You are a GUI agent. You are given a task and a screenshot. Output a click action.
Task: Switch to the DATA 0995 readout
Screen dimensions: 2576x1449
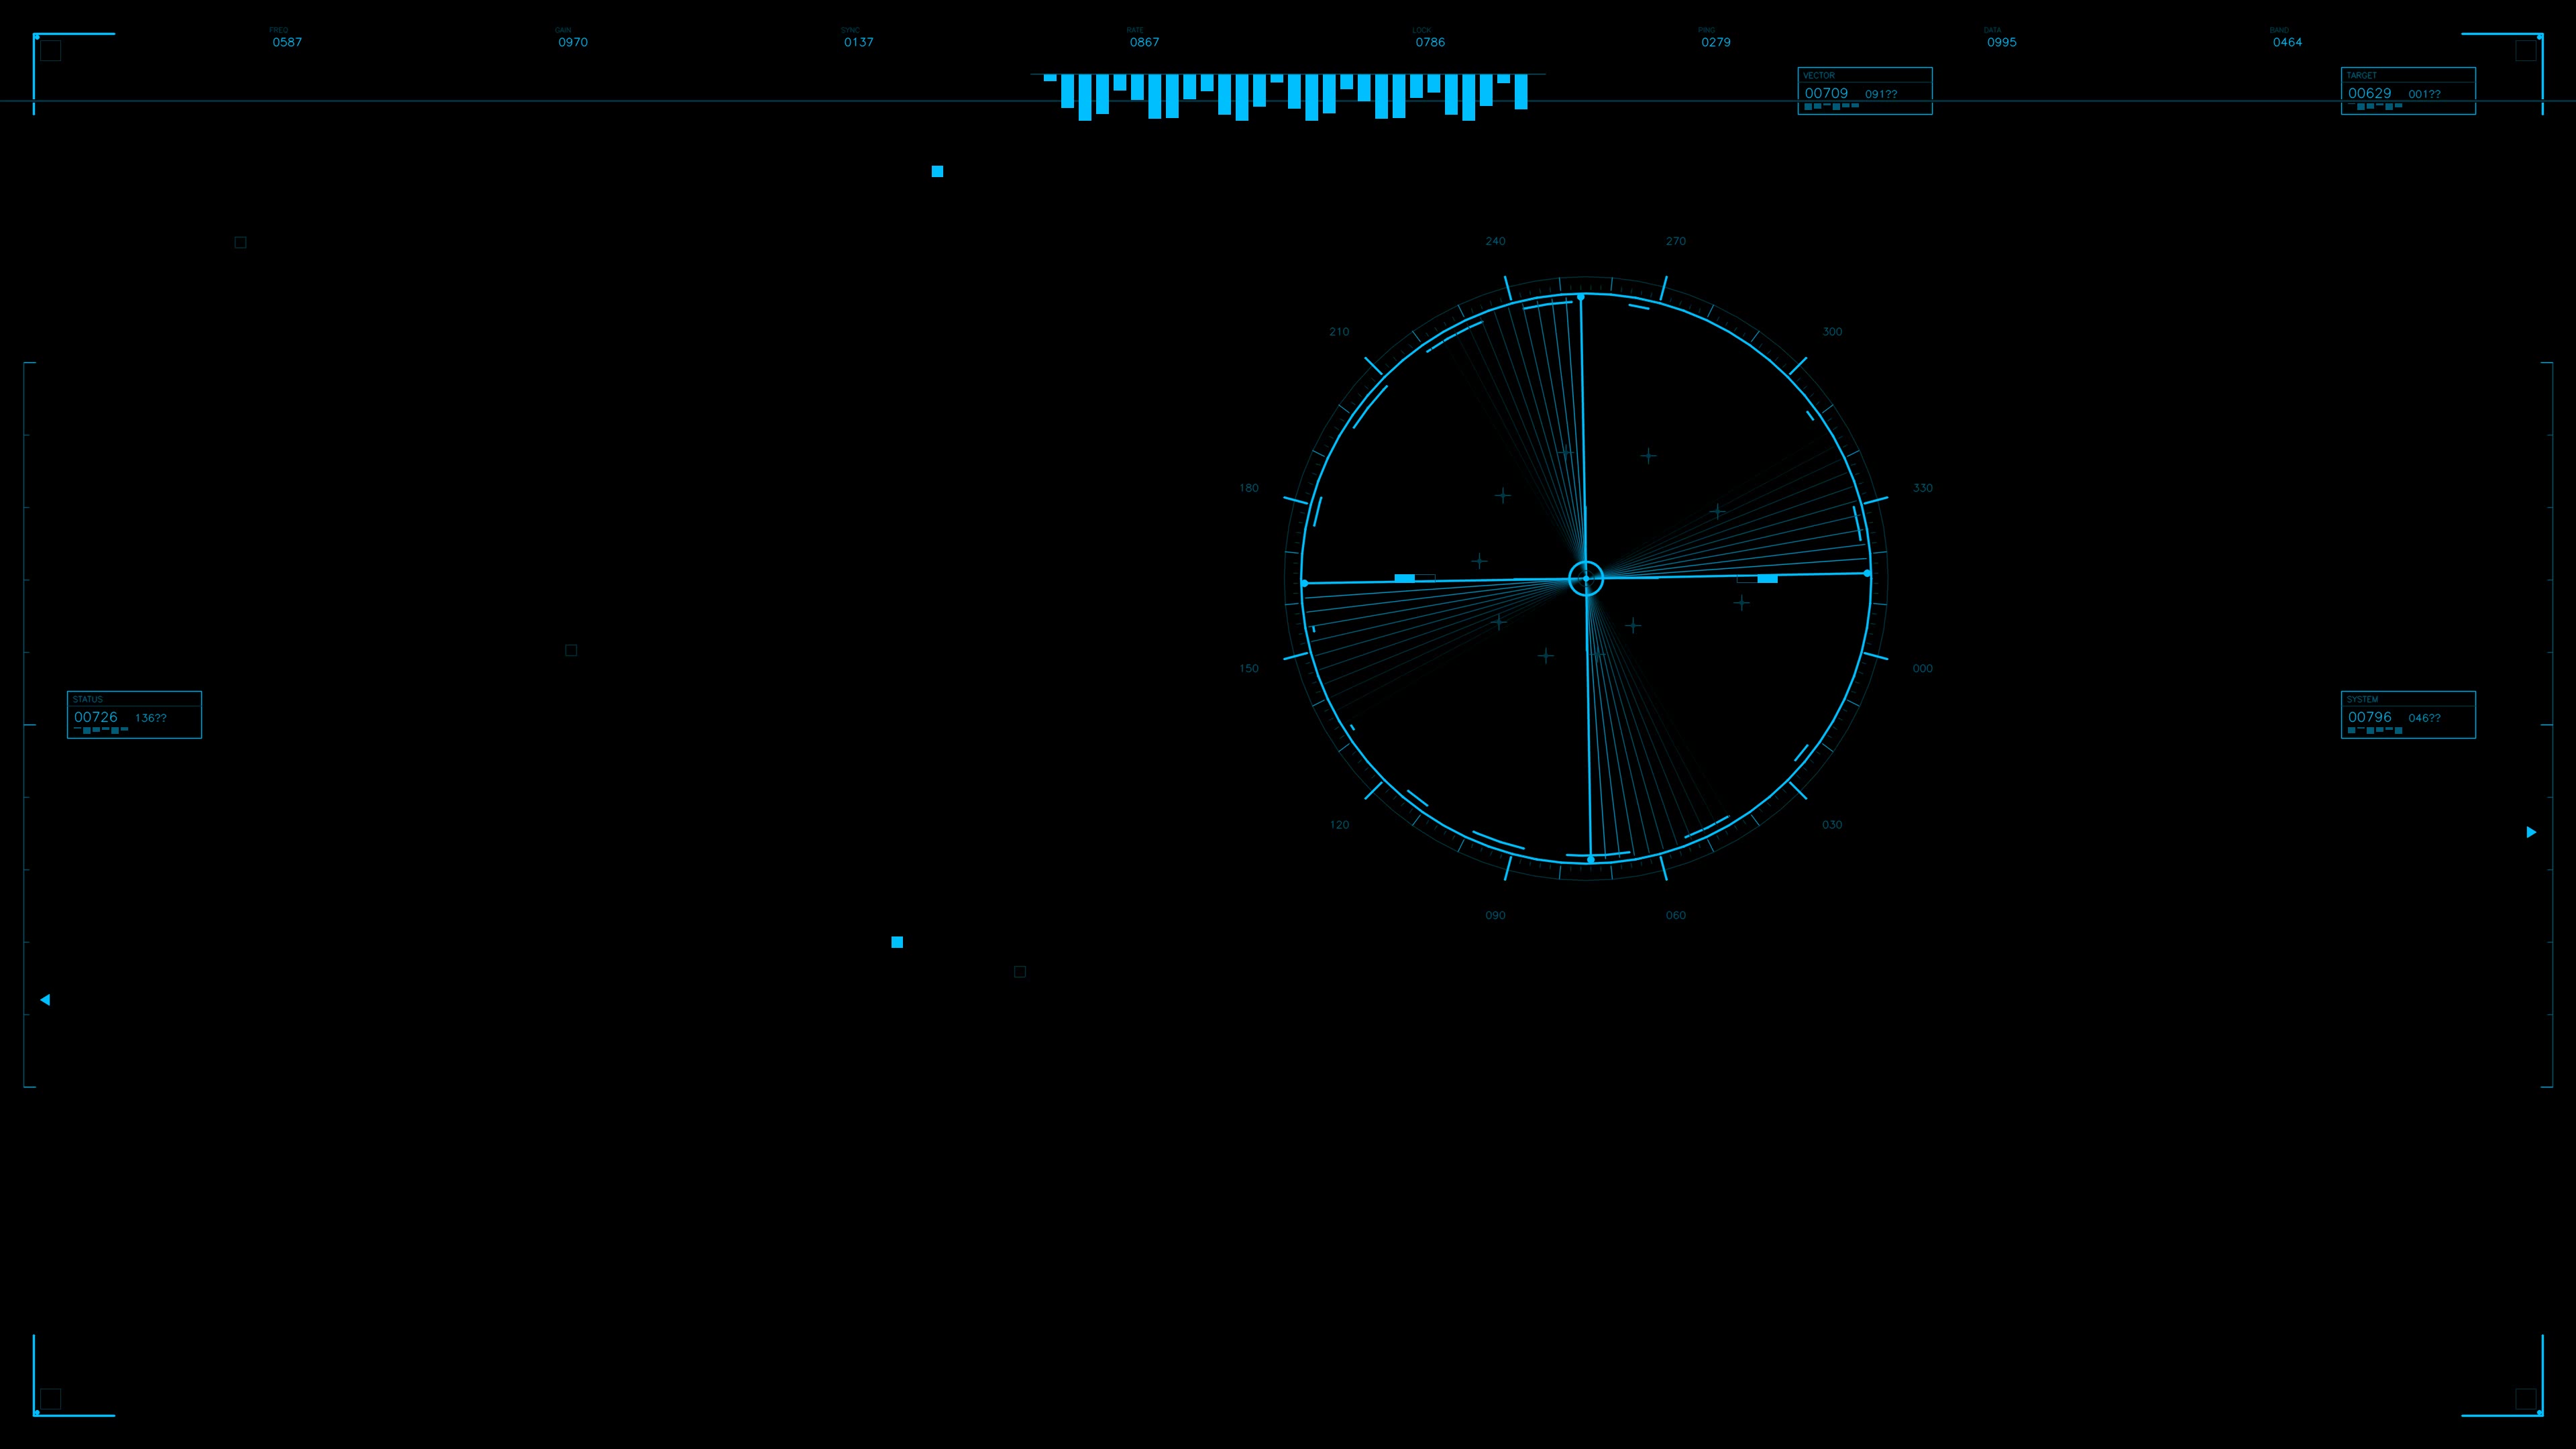[x=2003, y=42]
